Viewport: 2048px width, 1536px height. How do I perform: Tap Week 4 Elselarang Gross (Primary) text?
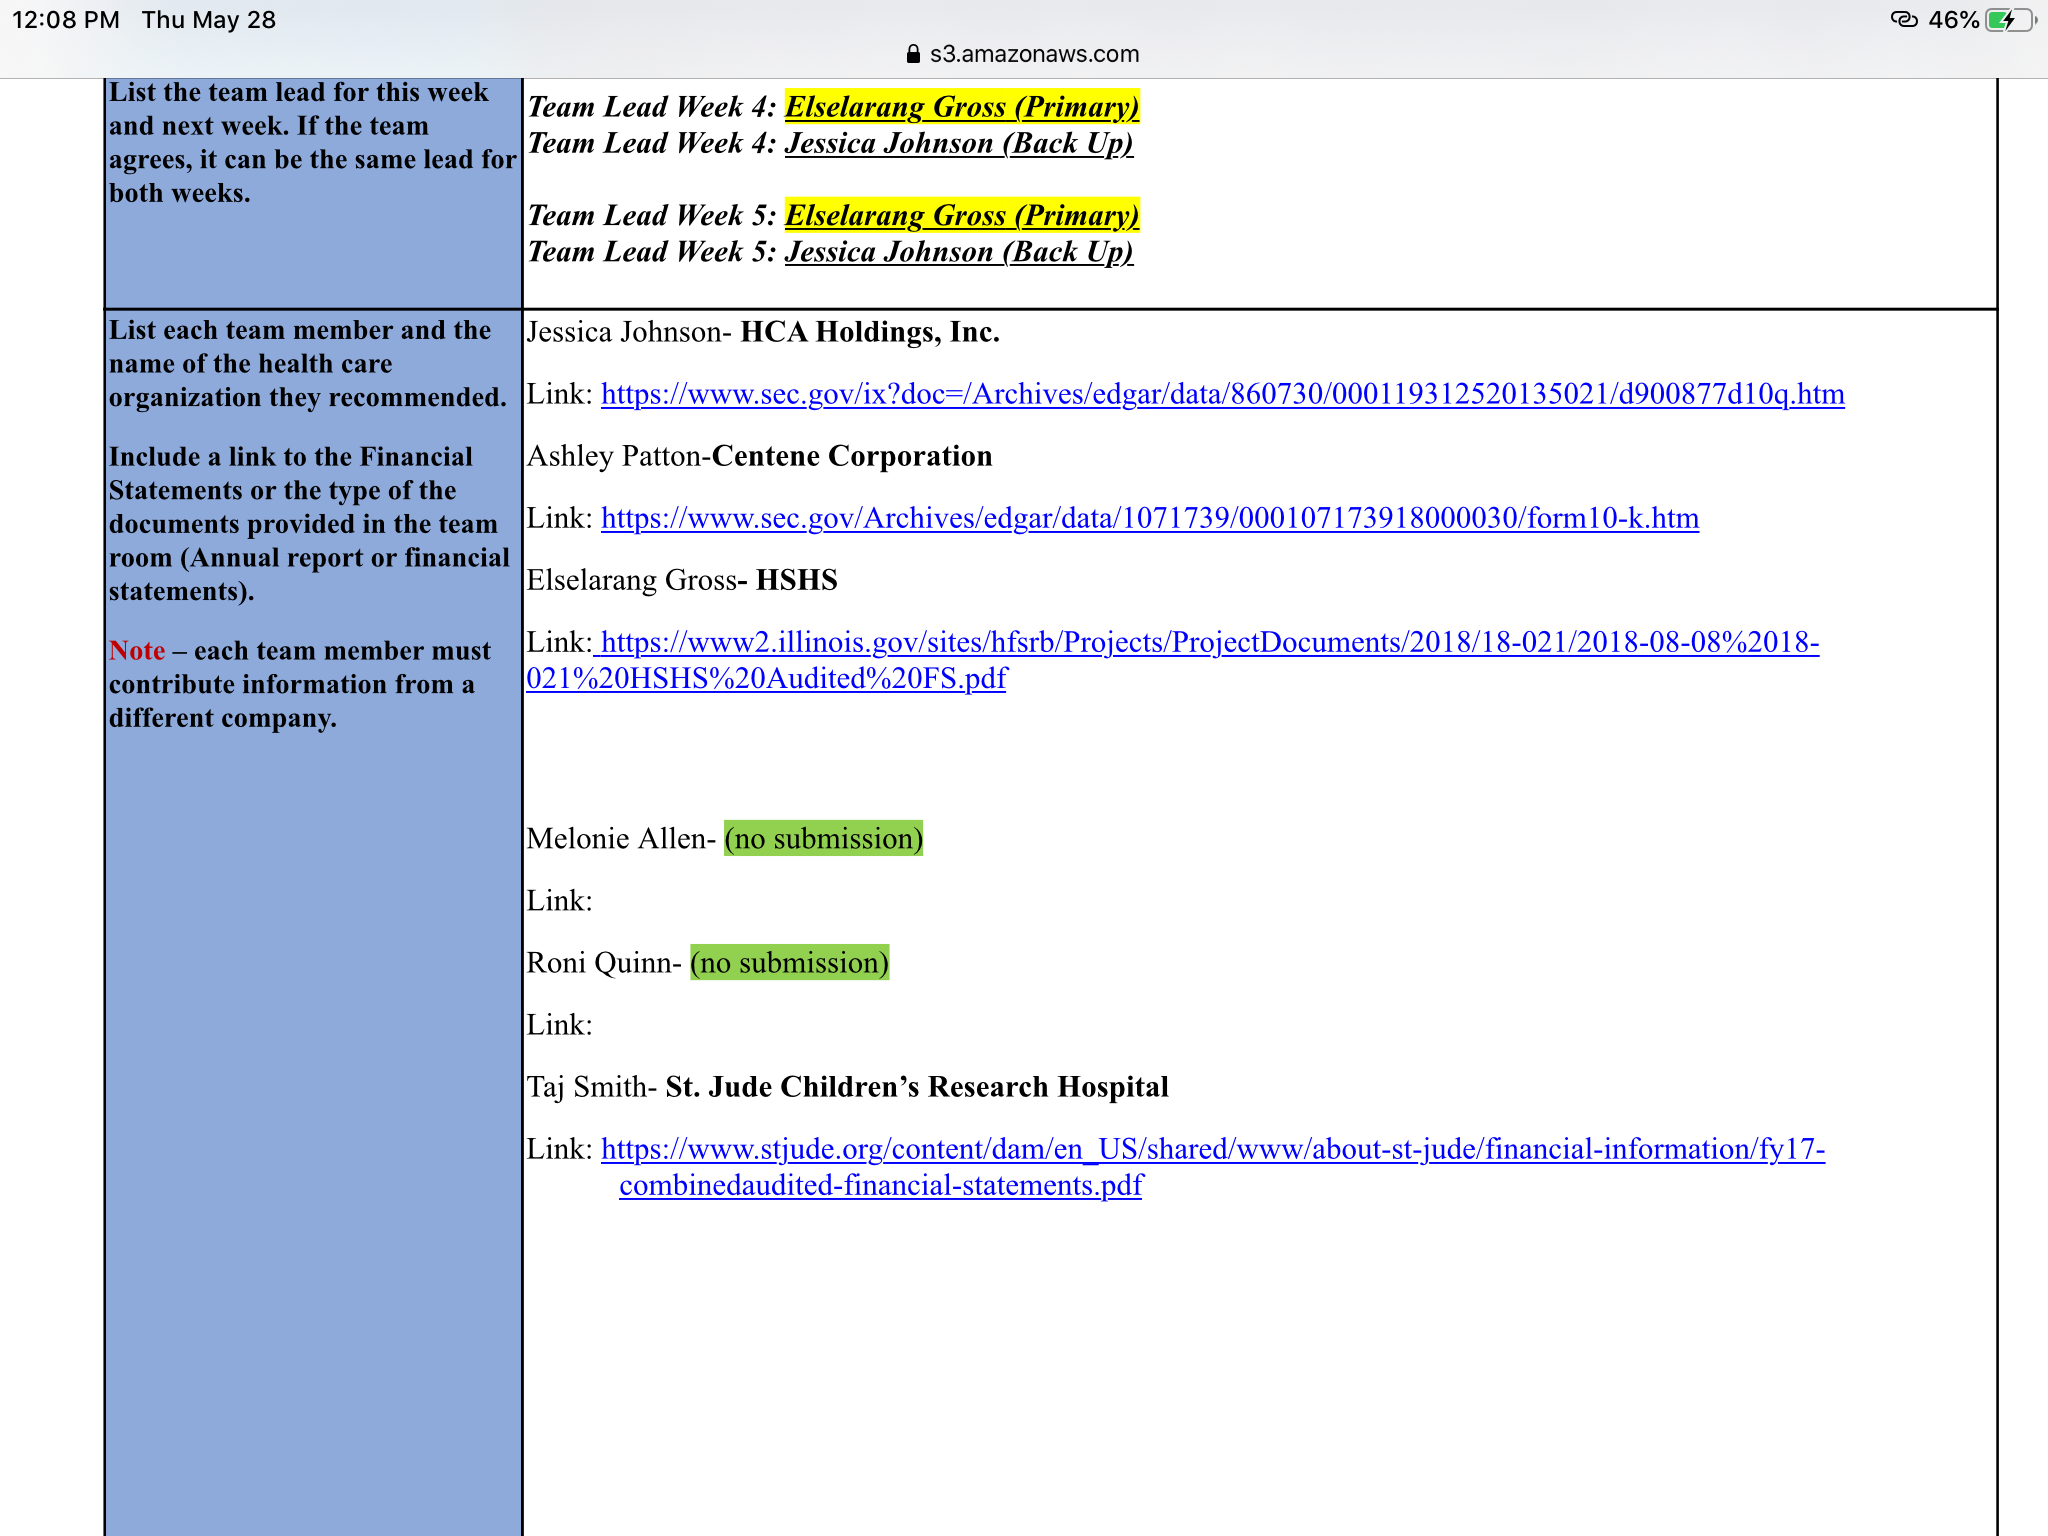962,107
